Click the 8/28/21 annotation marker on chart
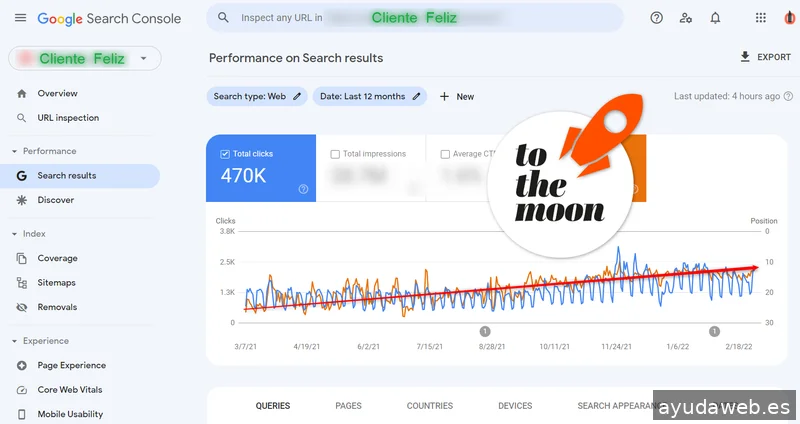 (485, 331)
